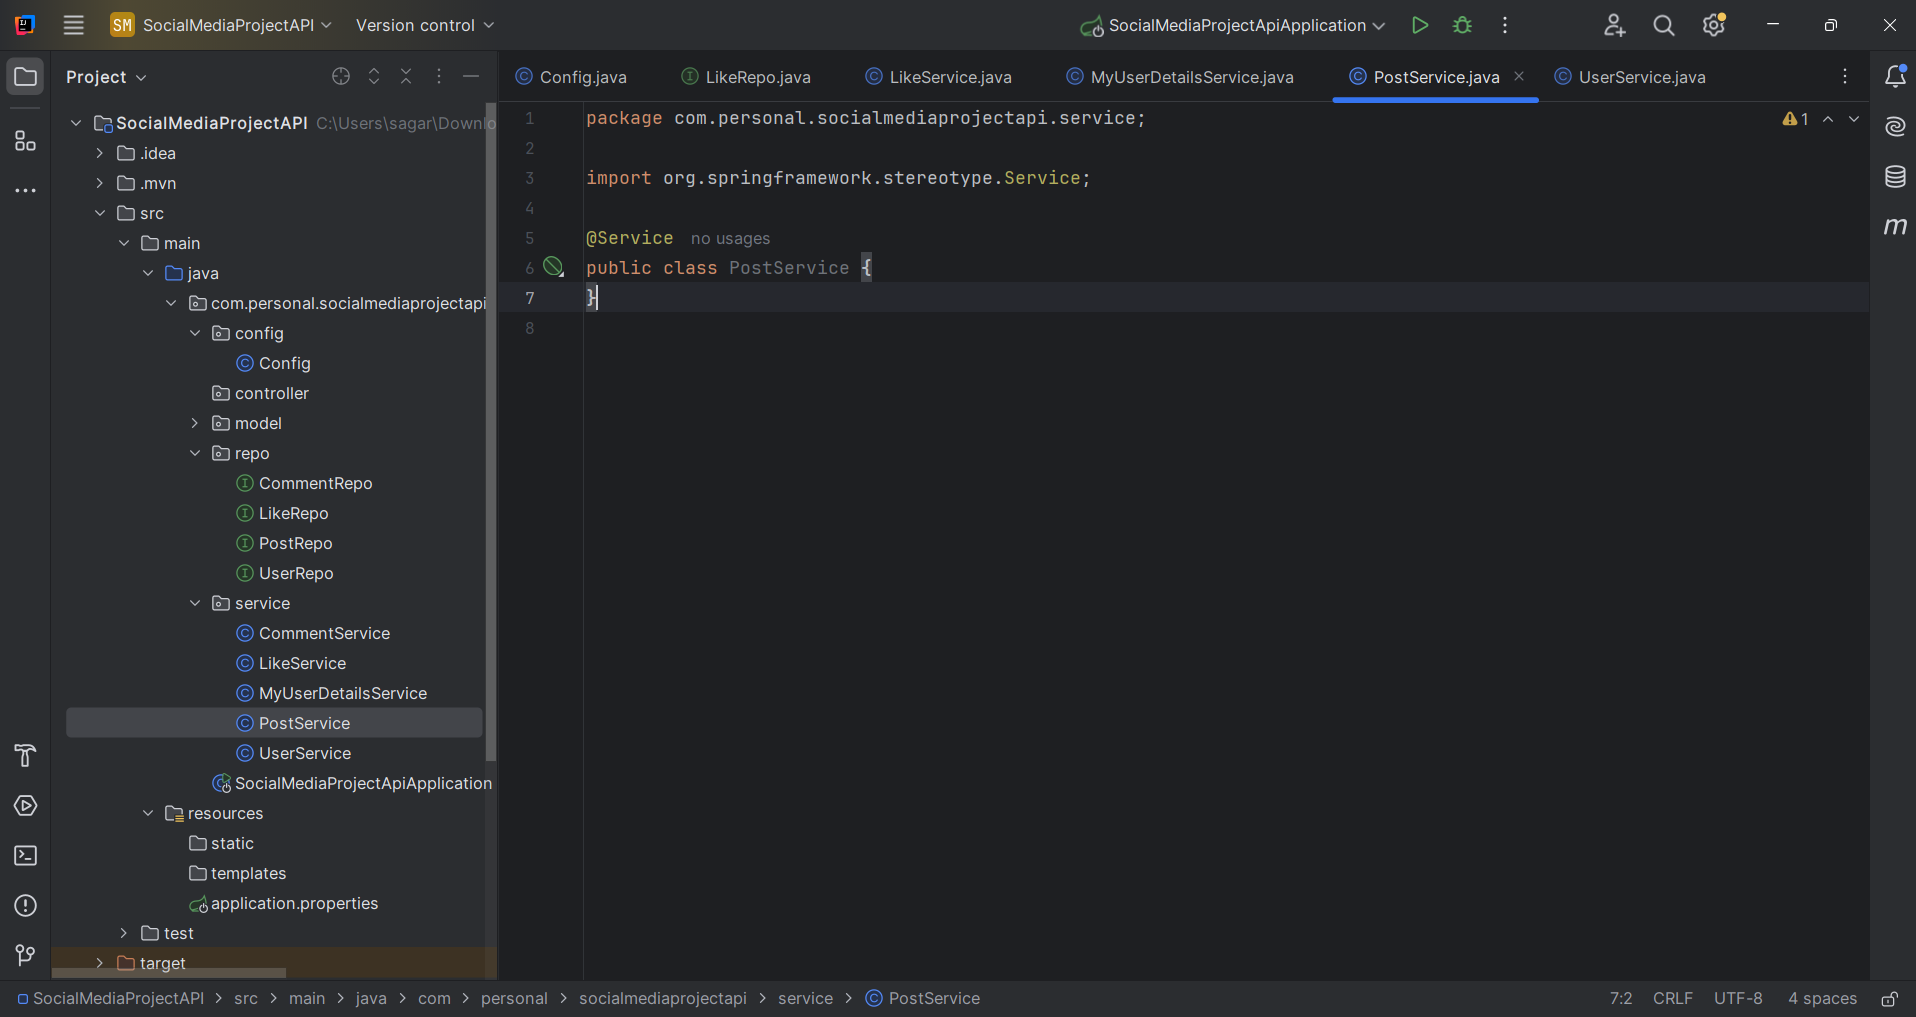Collapse the resources folder
1916x1017 pixels.
pos(148,813)
